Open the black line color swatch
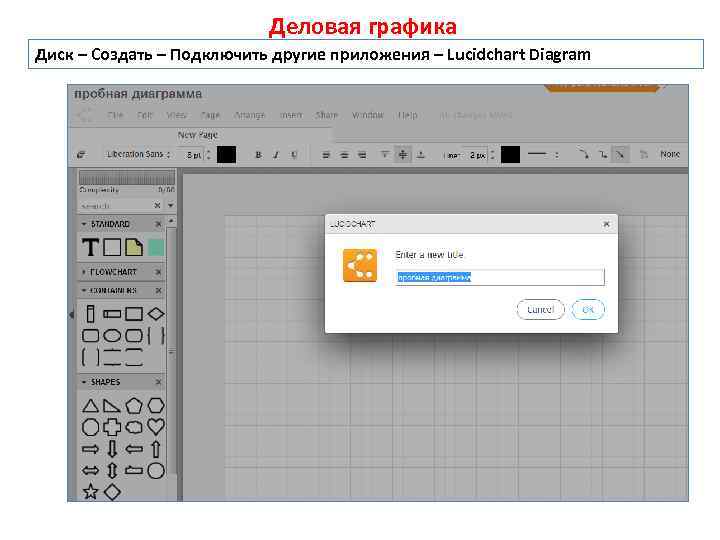The width and height of the screenshot is (720, 540). pyautogui.click(x=510, y=155)
